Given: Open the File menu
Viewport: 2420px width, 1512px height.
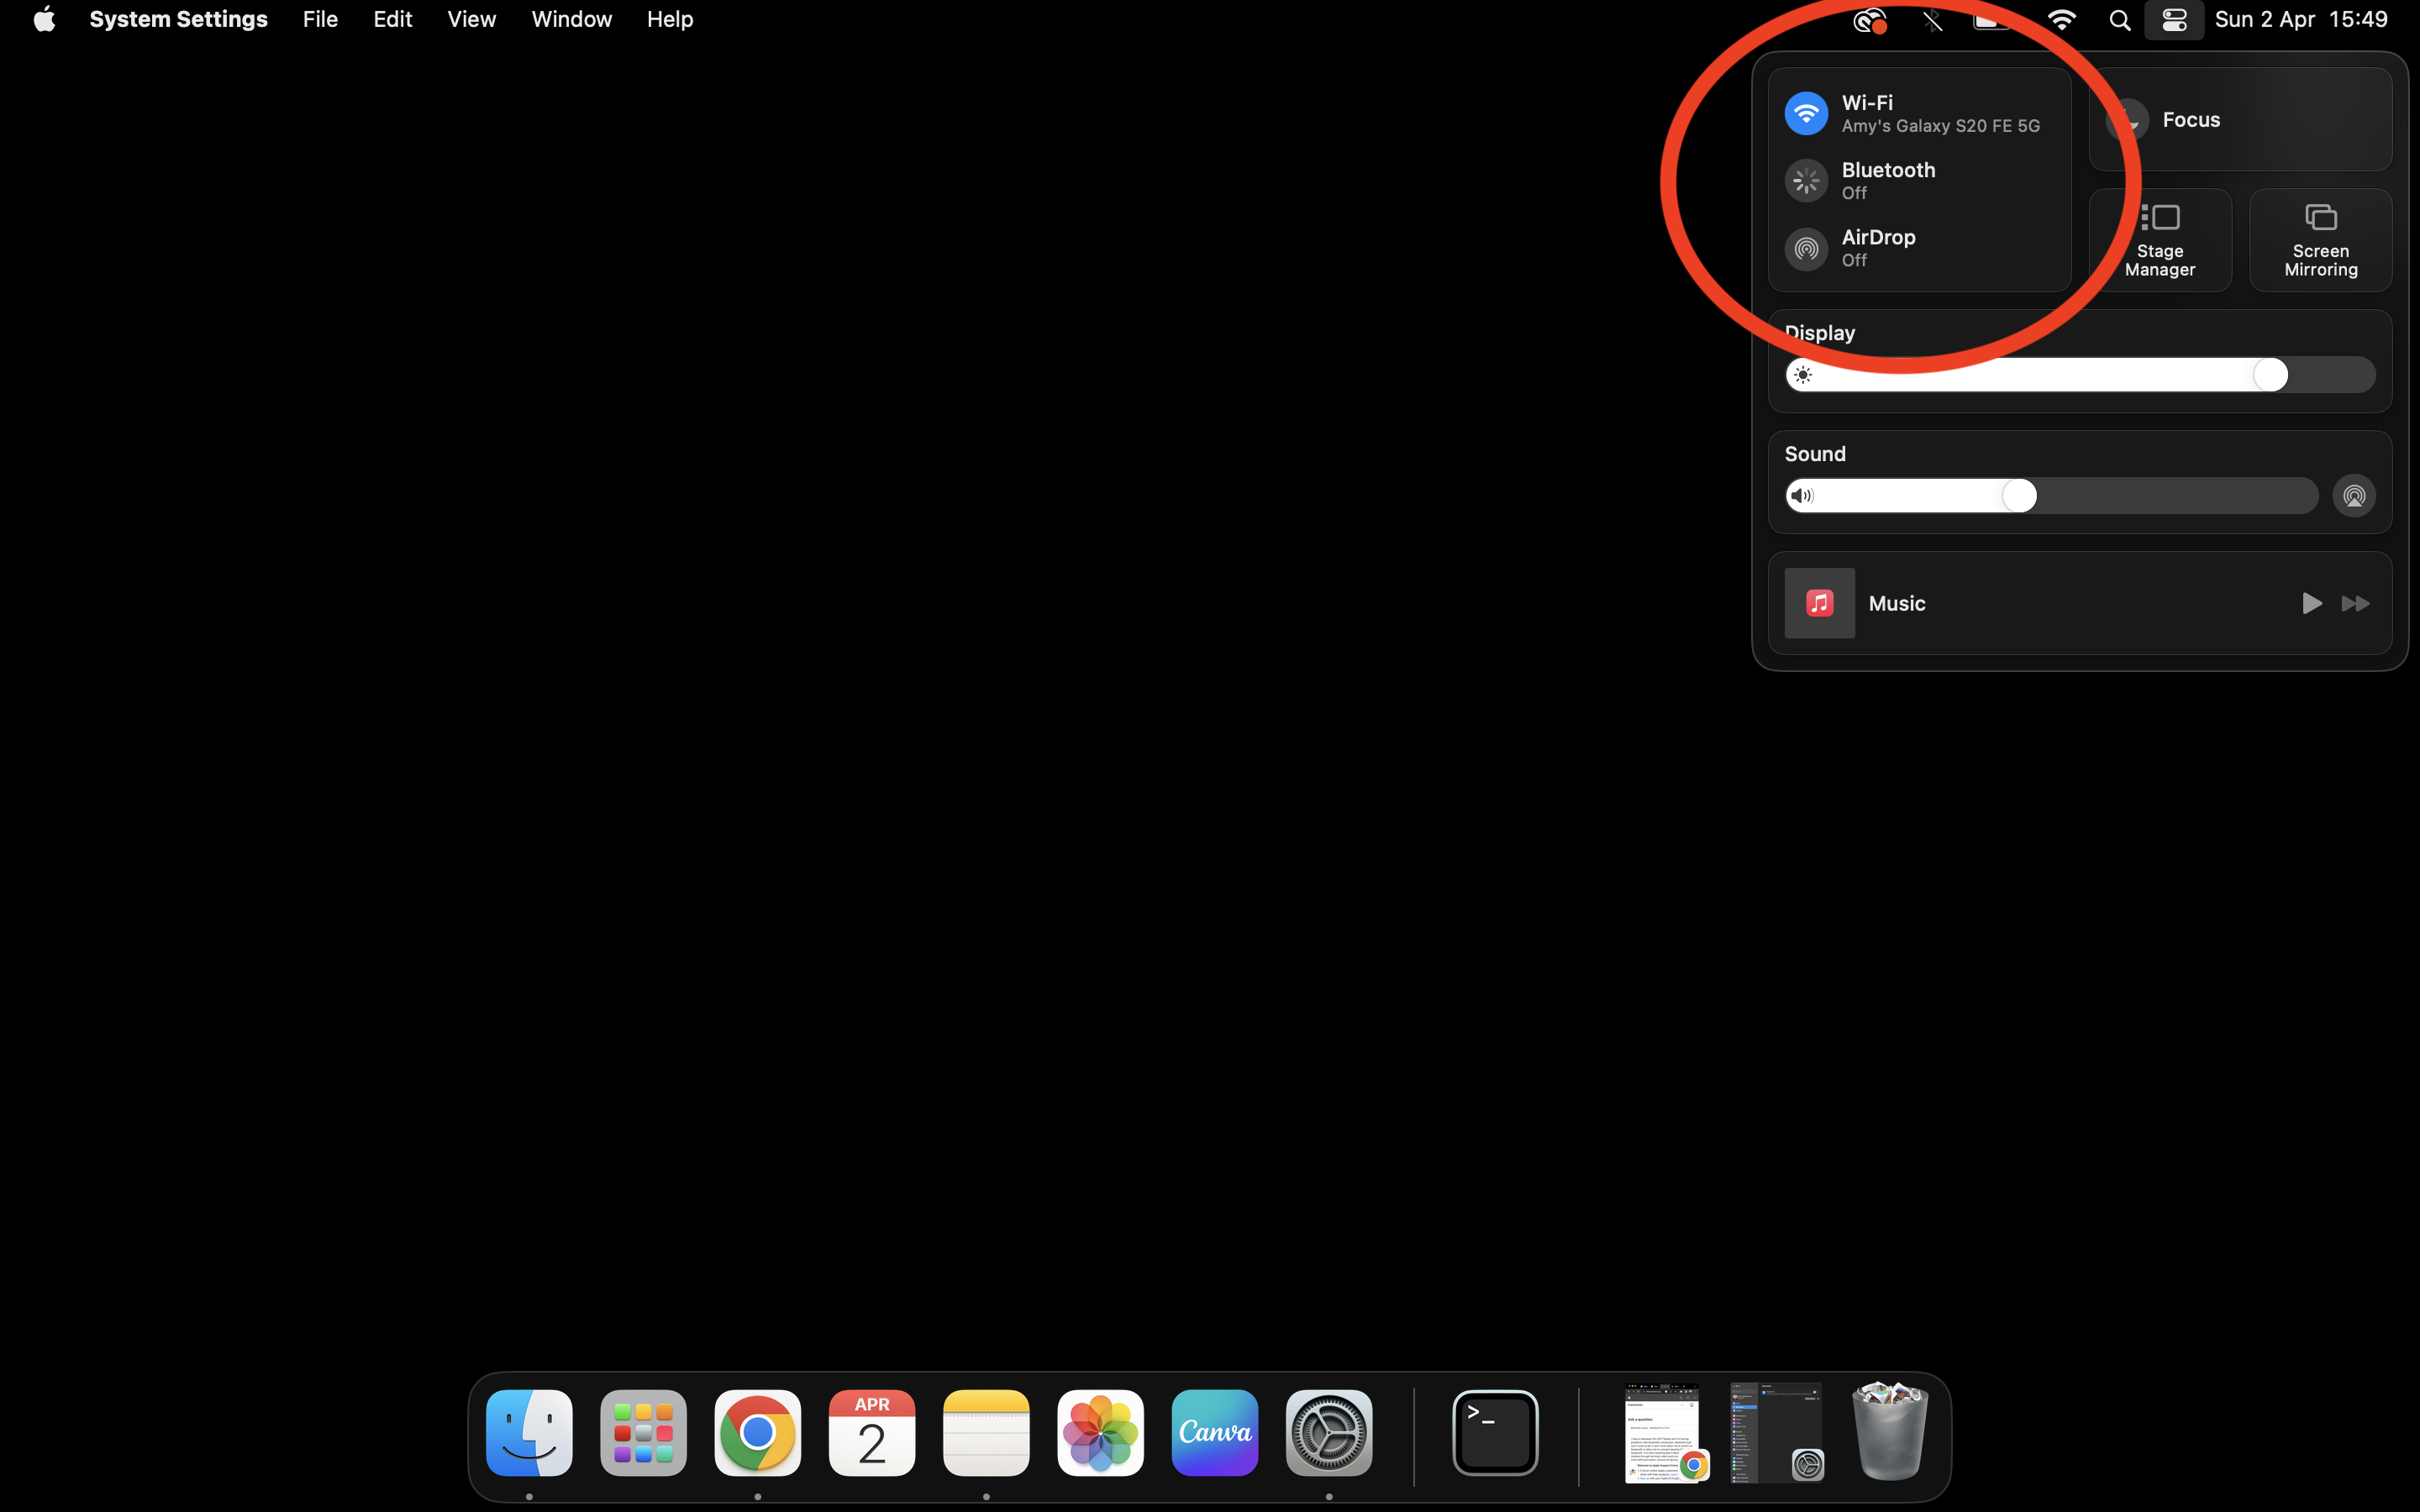Looking at the screenshot, I should pyautogui.click(x=320, y=20).
